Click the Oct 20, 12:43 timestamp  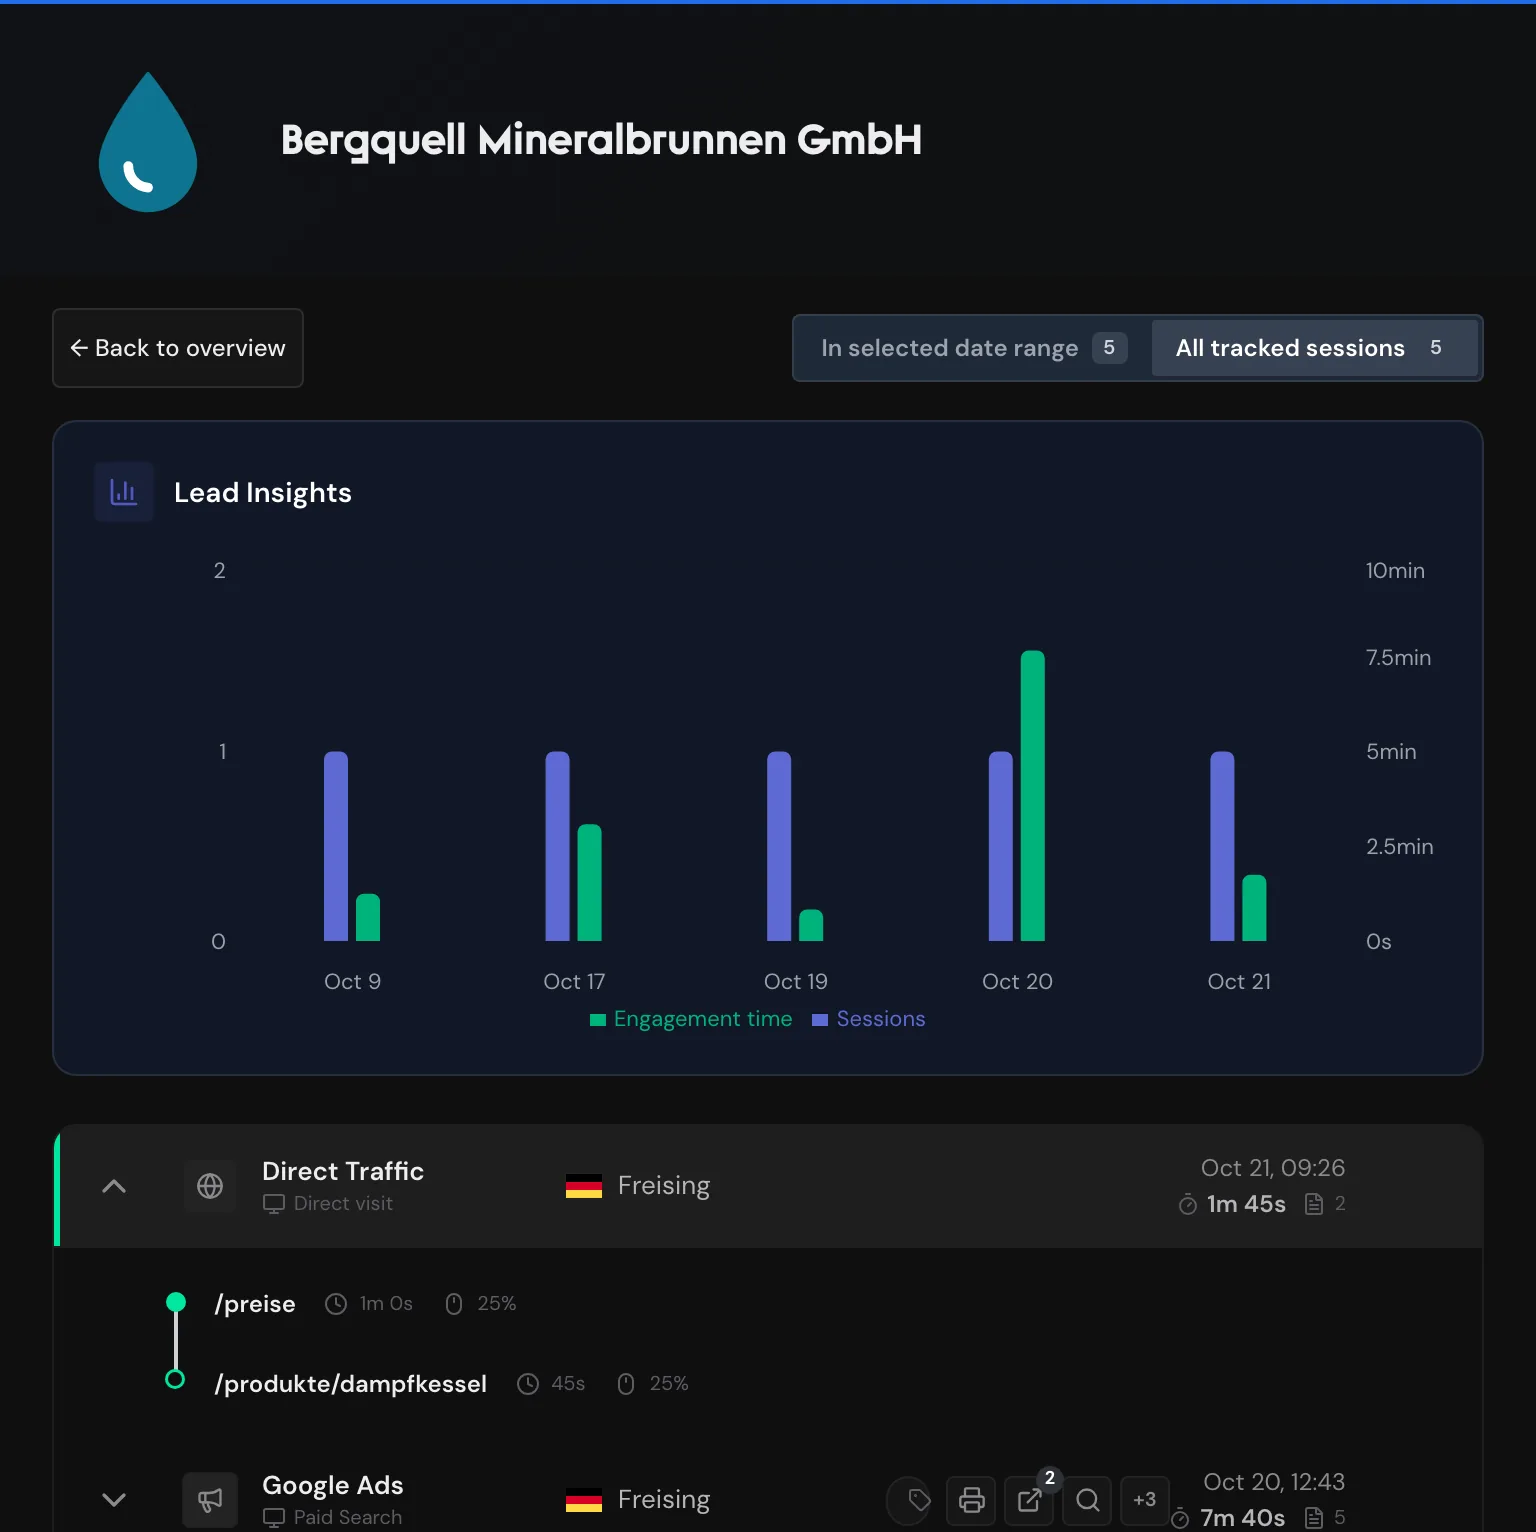click(x=1274, y=1482)
